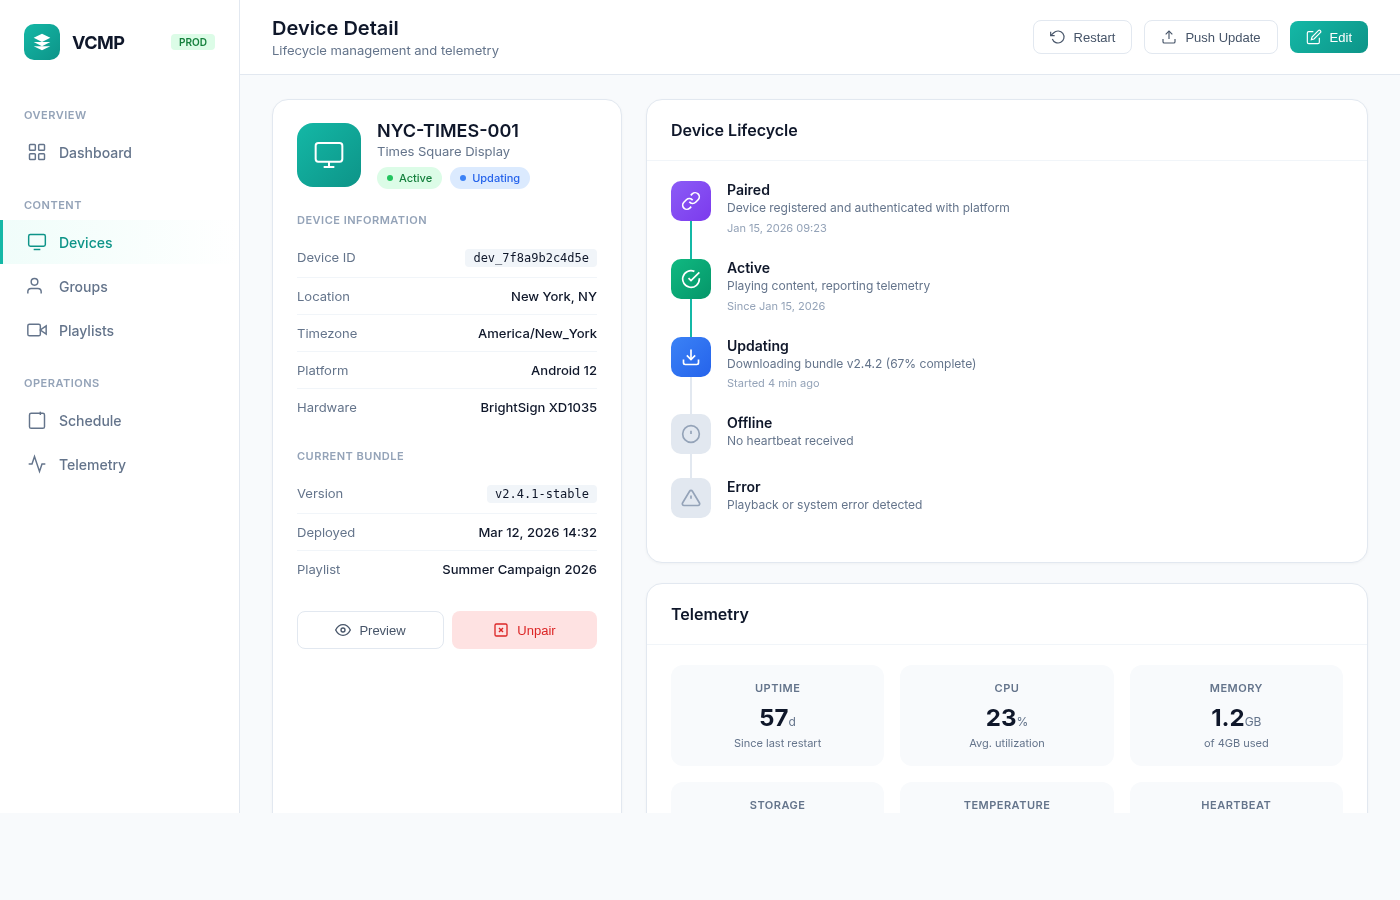Click the Push Update button
The height and width of the screenshot is (900, 1400).
coord(1210,37)
